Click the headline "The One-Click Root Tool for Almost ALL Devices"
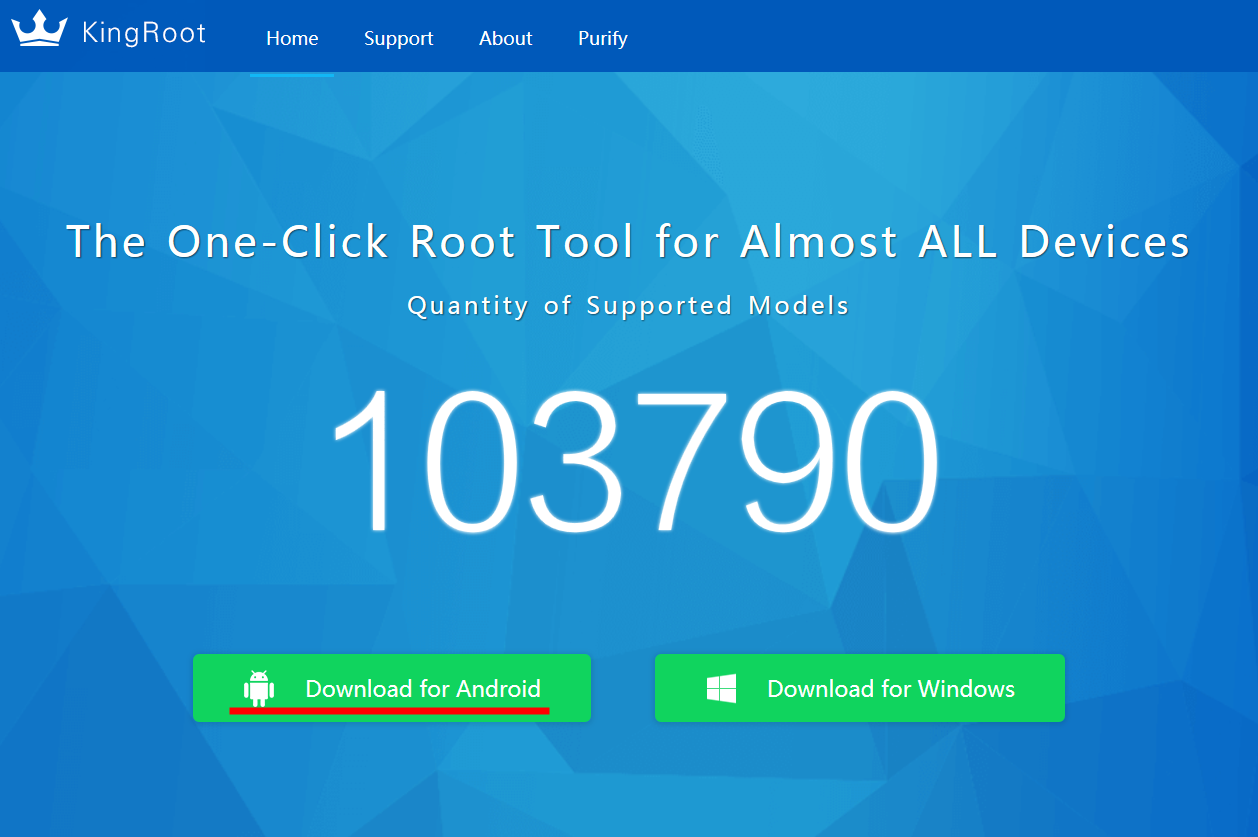Screen dimensions: 1258x837 (628, 242)
